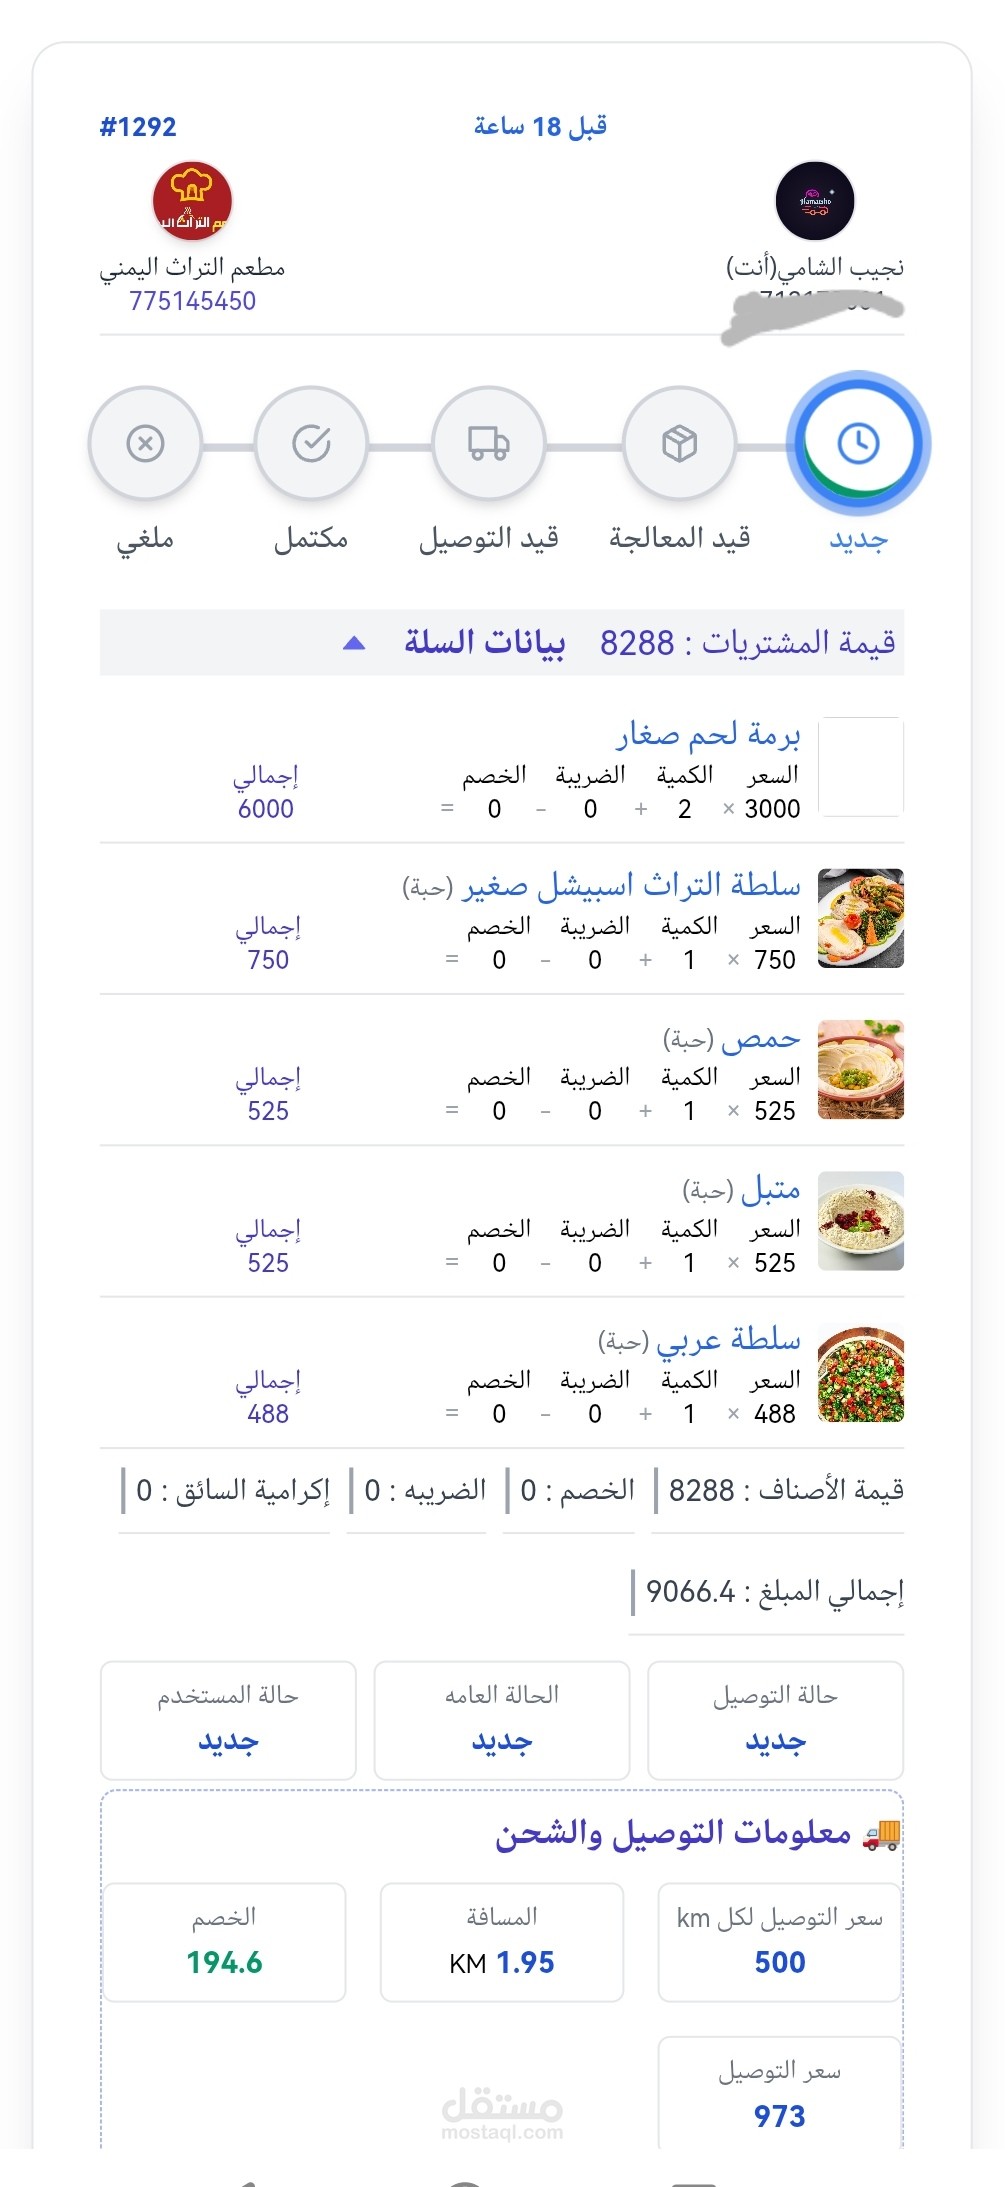The width and height of the screenshot is (1005, 2187).
Task: Open the customer profile avatar
Action: (814, 201)
